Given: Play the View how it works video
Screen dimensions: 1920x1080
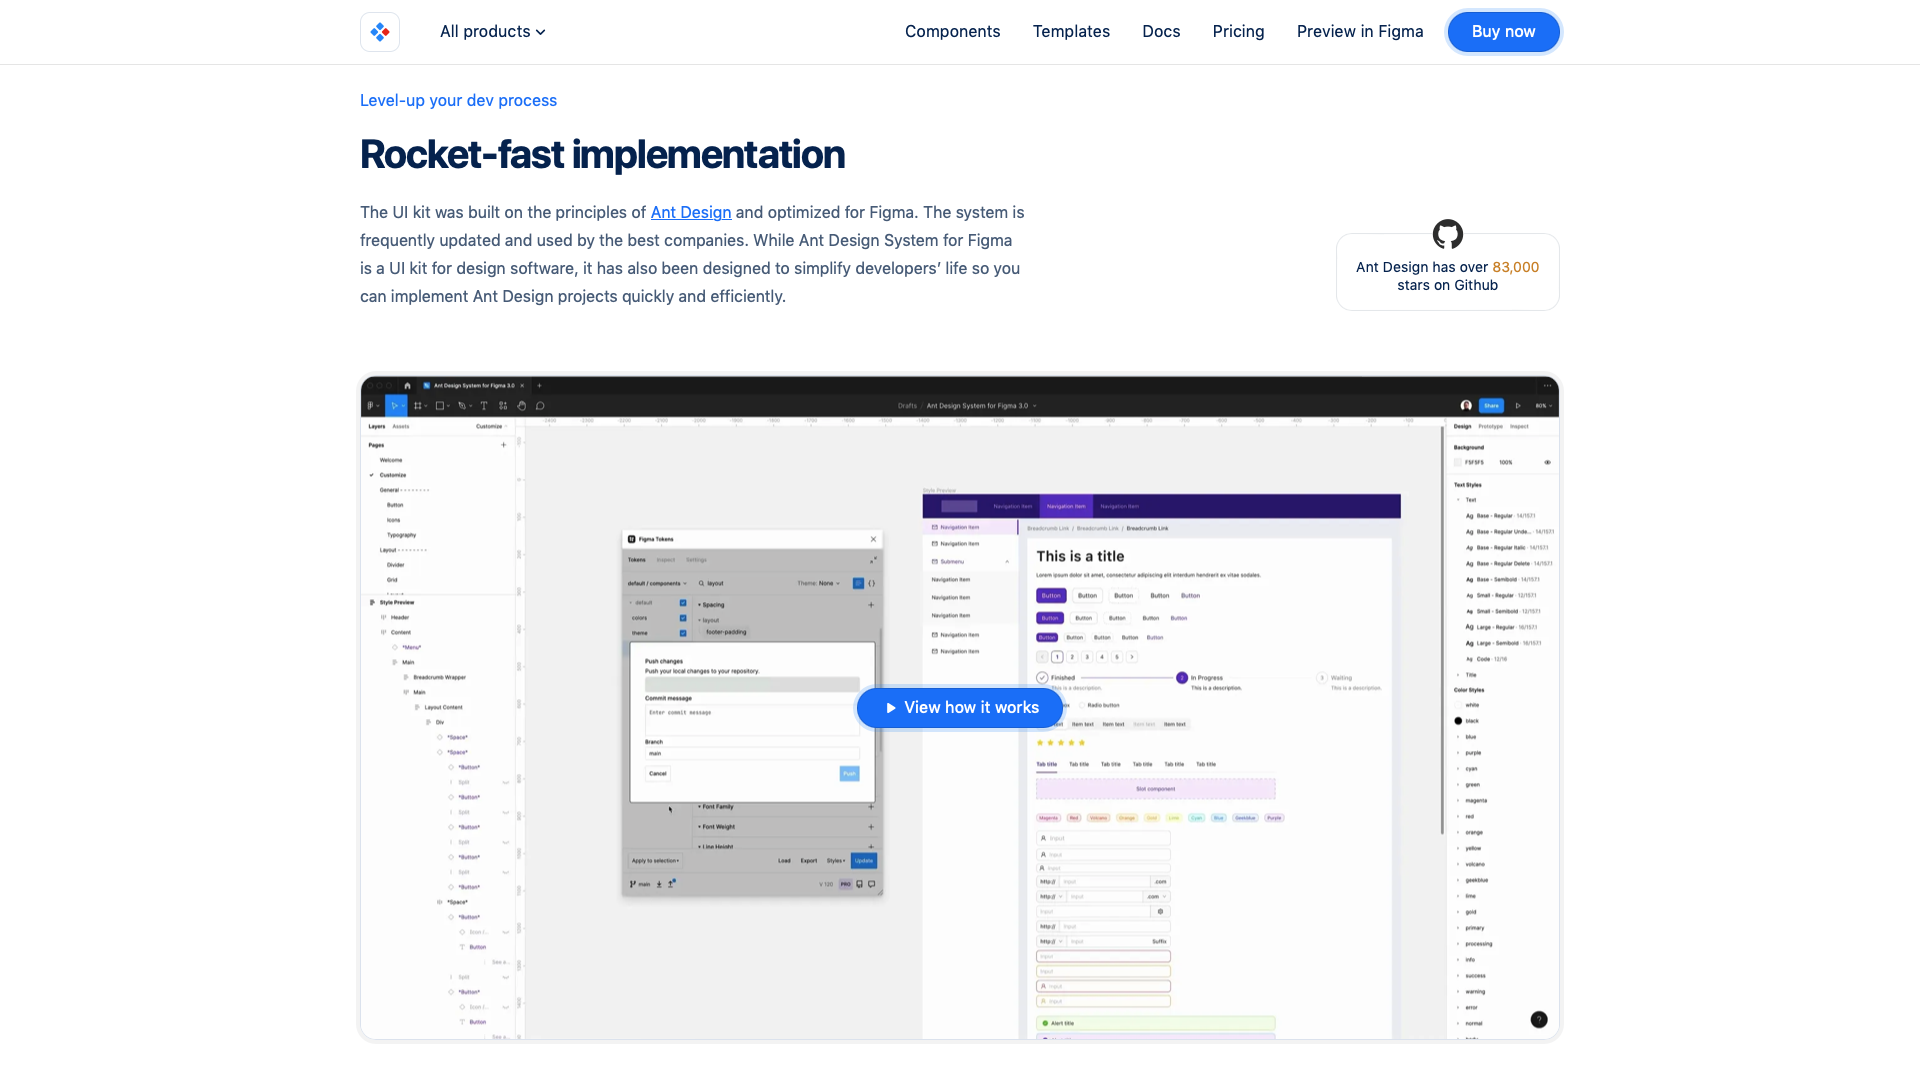Looking at the screenshot, I should 960,707.
